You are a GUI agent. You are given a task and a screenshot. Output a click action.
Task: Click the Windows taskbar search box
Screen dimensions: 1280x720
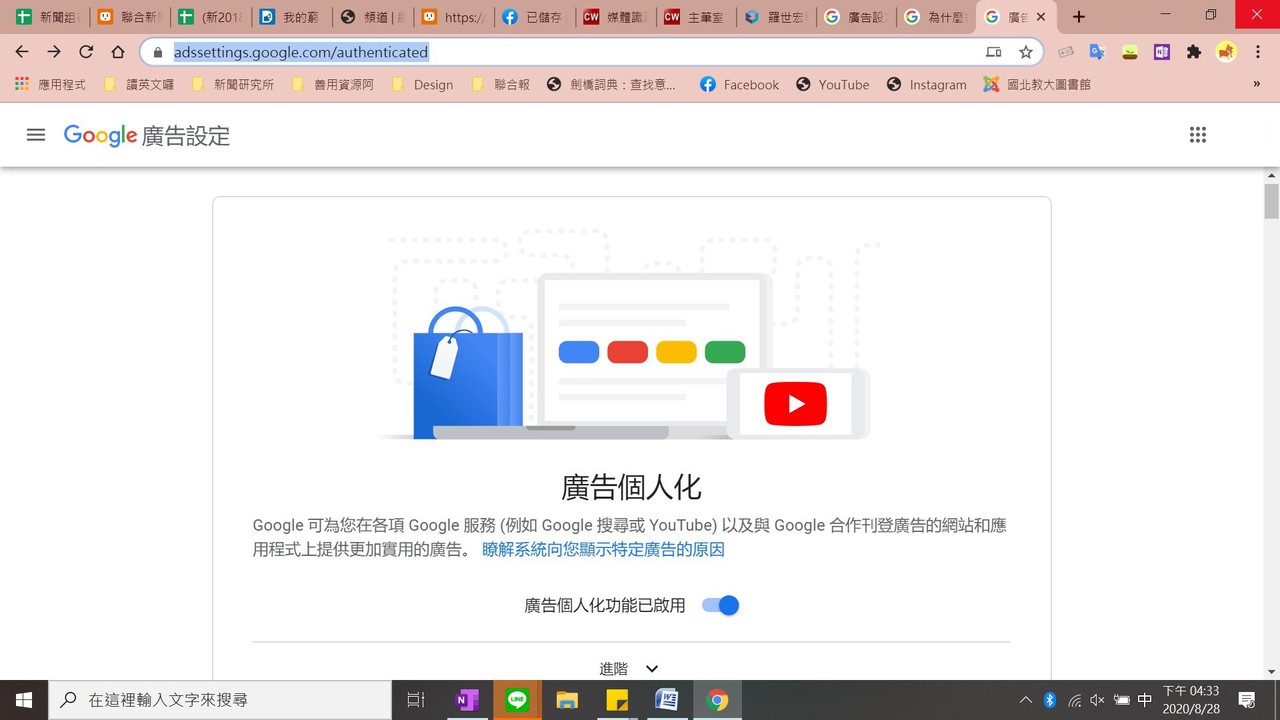point(220,700)
